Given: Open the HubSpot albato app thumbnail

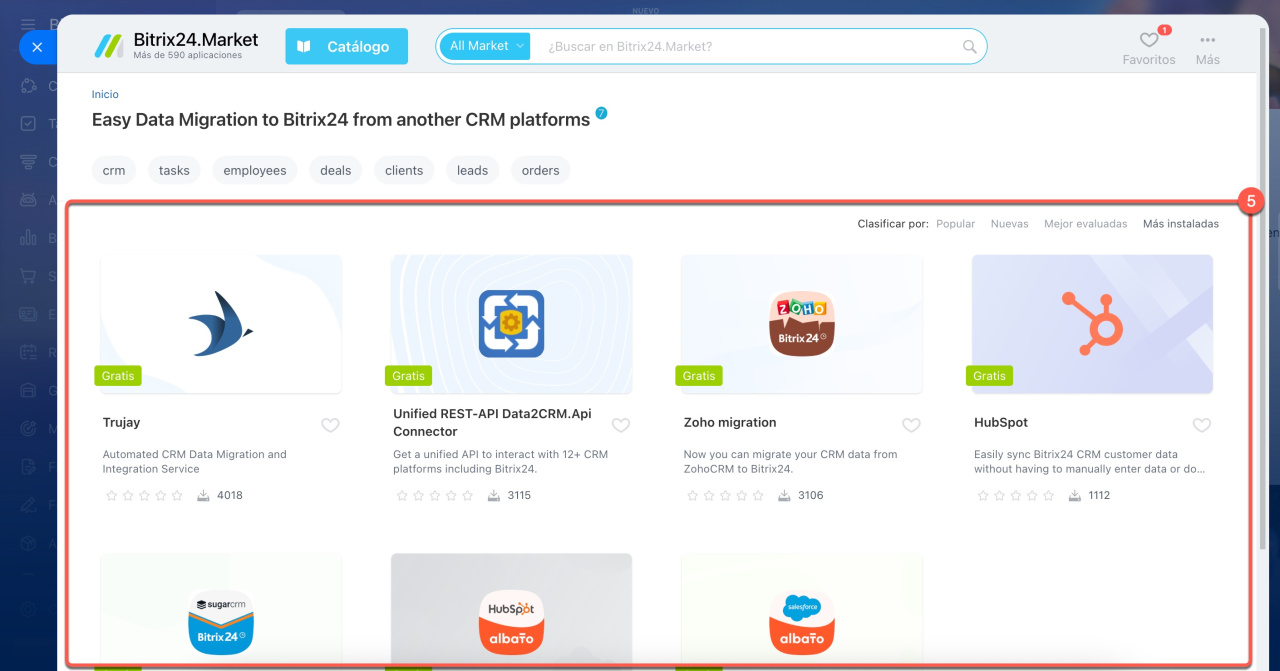Looking at the screenshot, I should tap(511, 610).
